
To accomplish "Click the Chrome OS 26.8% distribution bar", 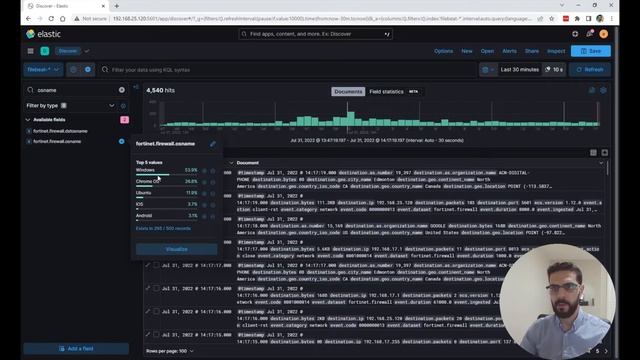I will tap(167, 186).
